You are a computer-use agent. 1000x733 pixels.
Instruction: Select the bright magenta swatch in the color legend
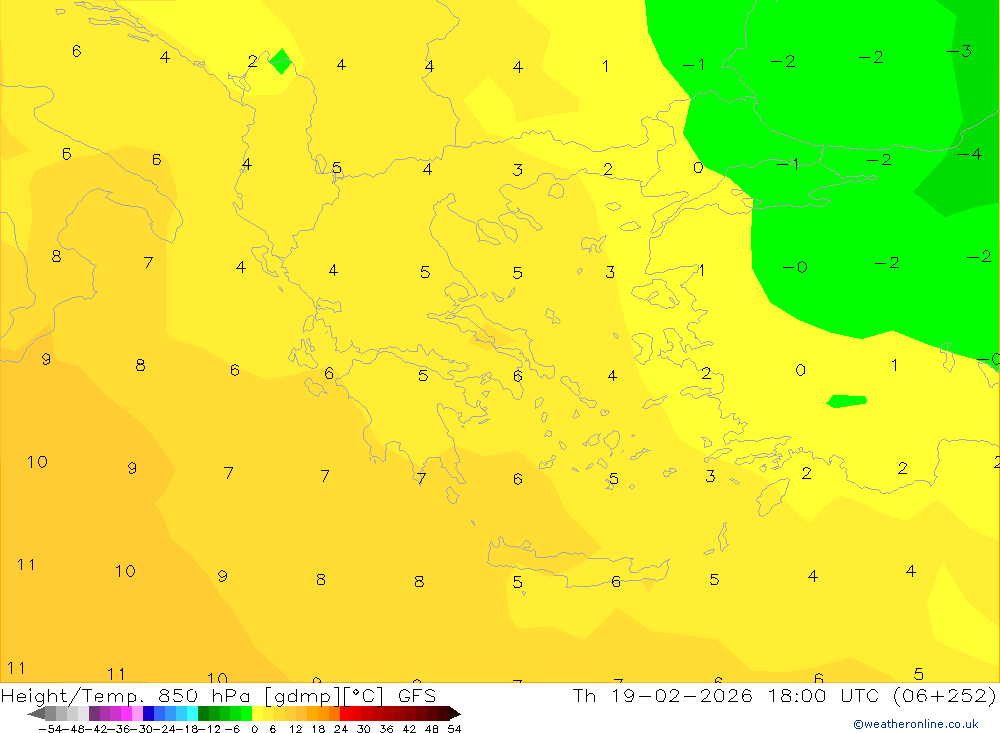126,713
